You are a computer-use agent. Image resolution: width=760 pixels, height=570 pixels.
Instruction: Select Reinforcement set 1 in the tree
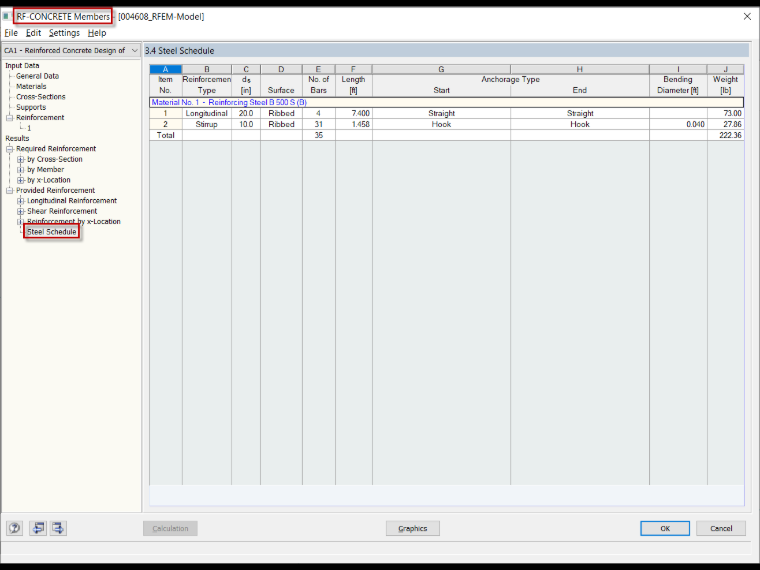[29, 128]
